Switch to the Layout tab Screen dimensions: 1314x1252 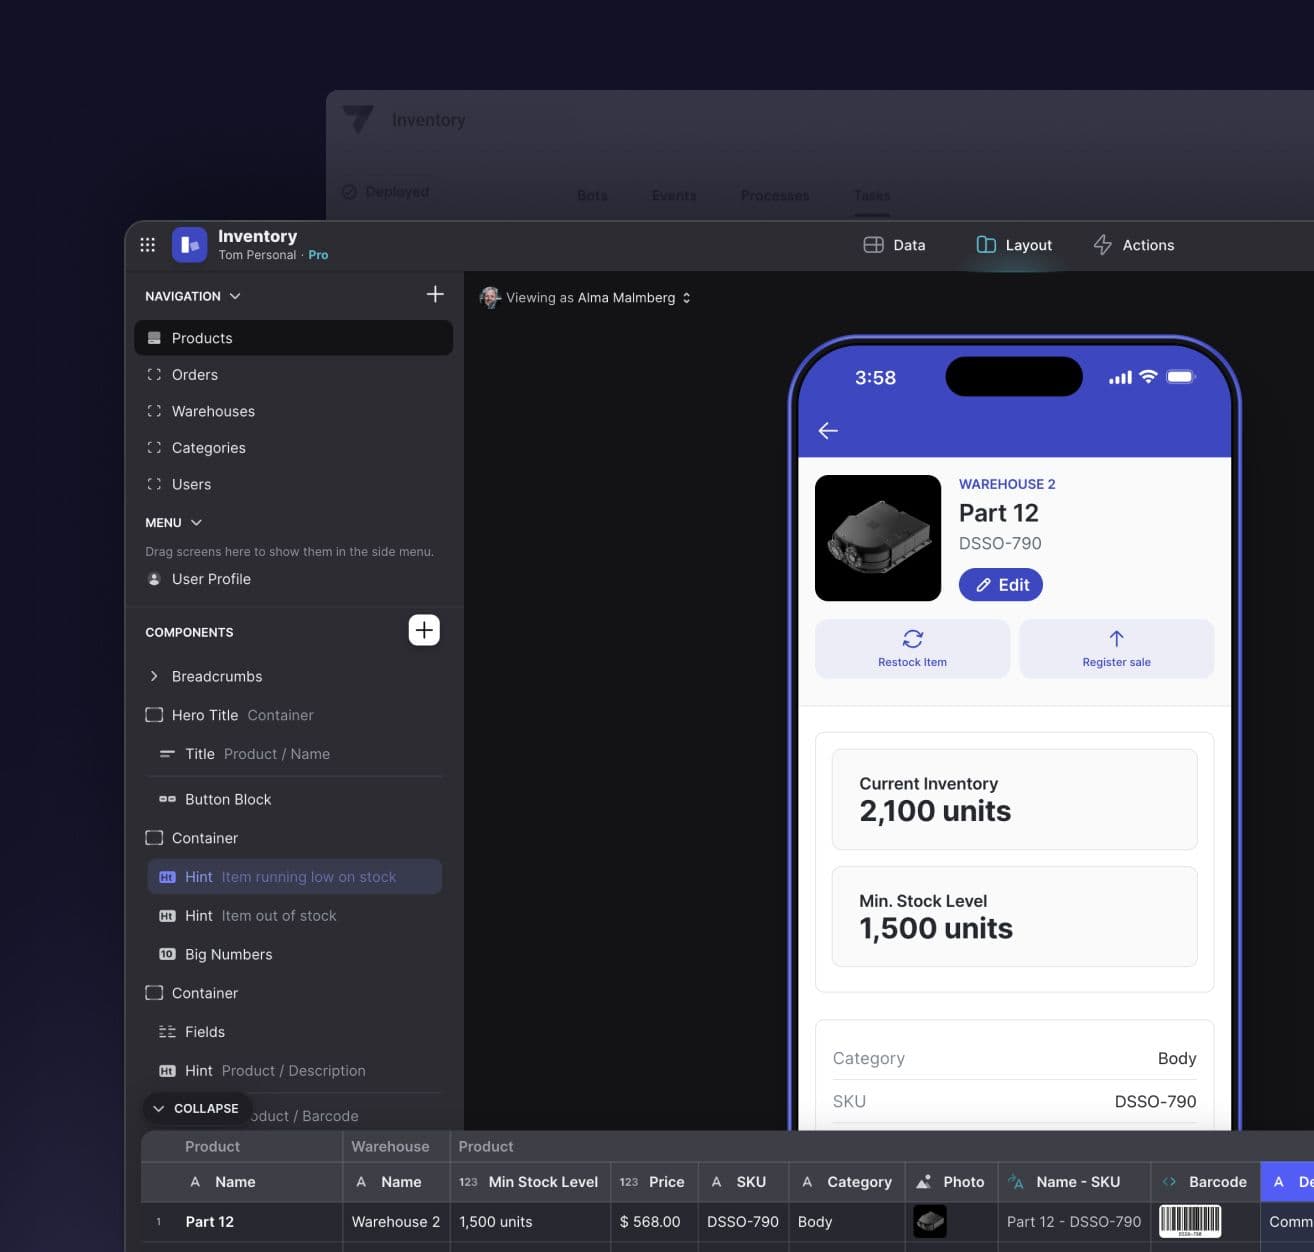(1014, 245)
